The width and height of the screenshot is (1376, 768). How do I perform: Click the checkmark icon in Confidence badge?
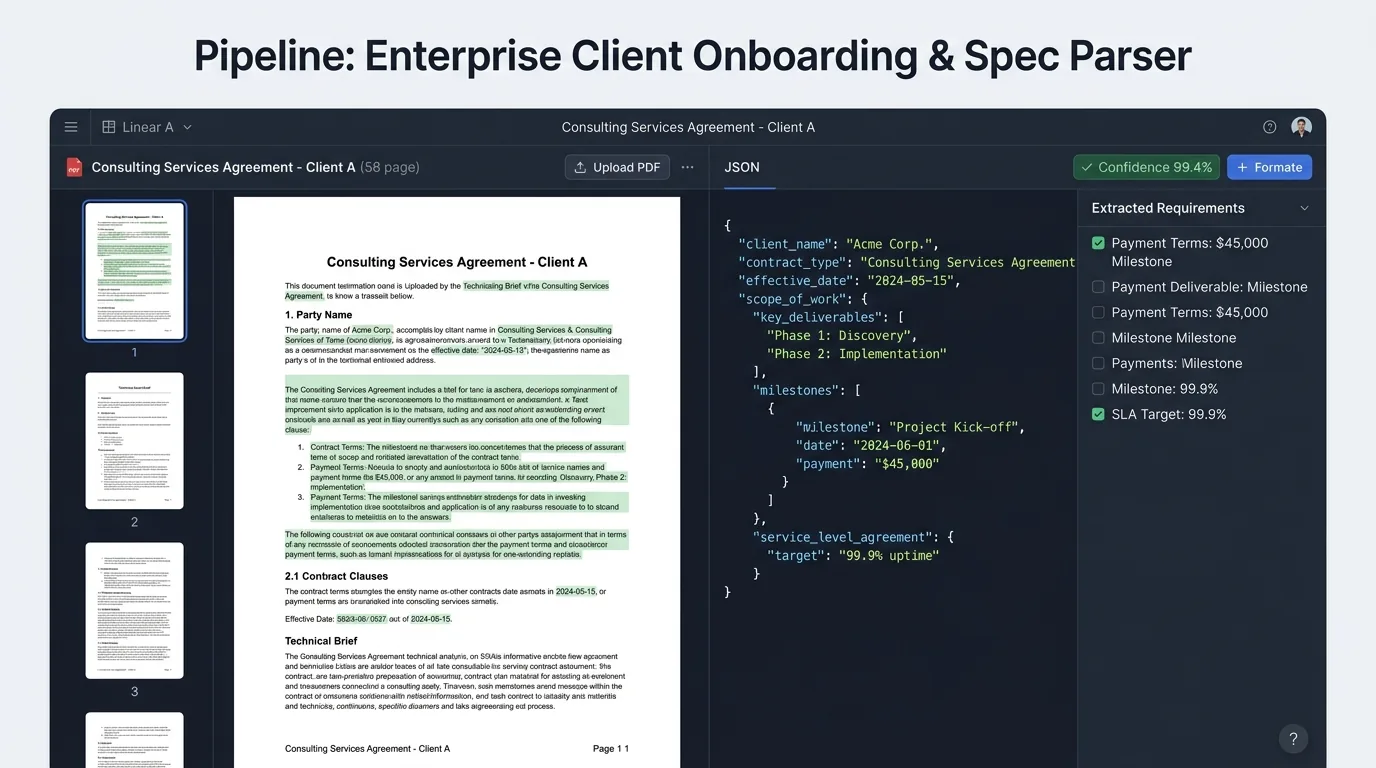[1087, 167]
